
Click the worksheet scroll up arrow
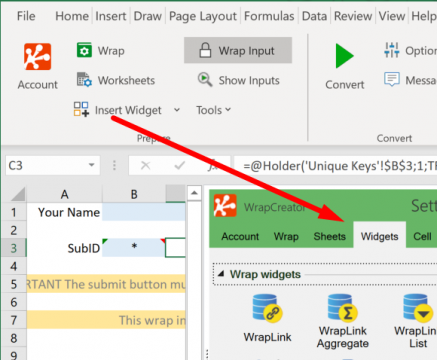point(194,193)
